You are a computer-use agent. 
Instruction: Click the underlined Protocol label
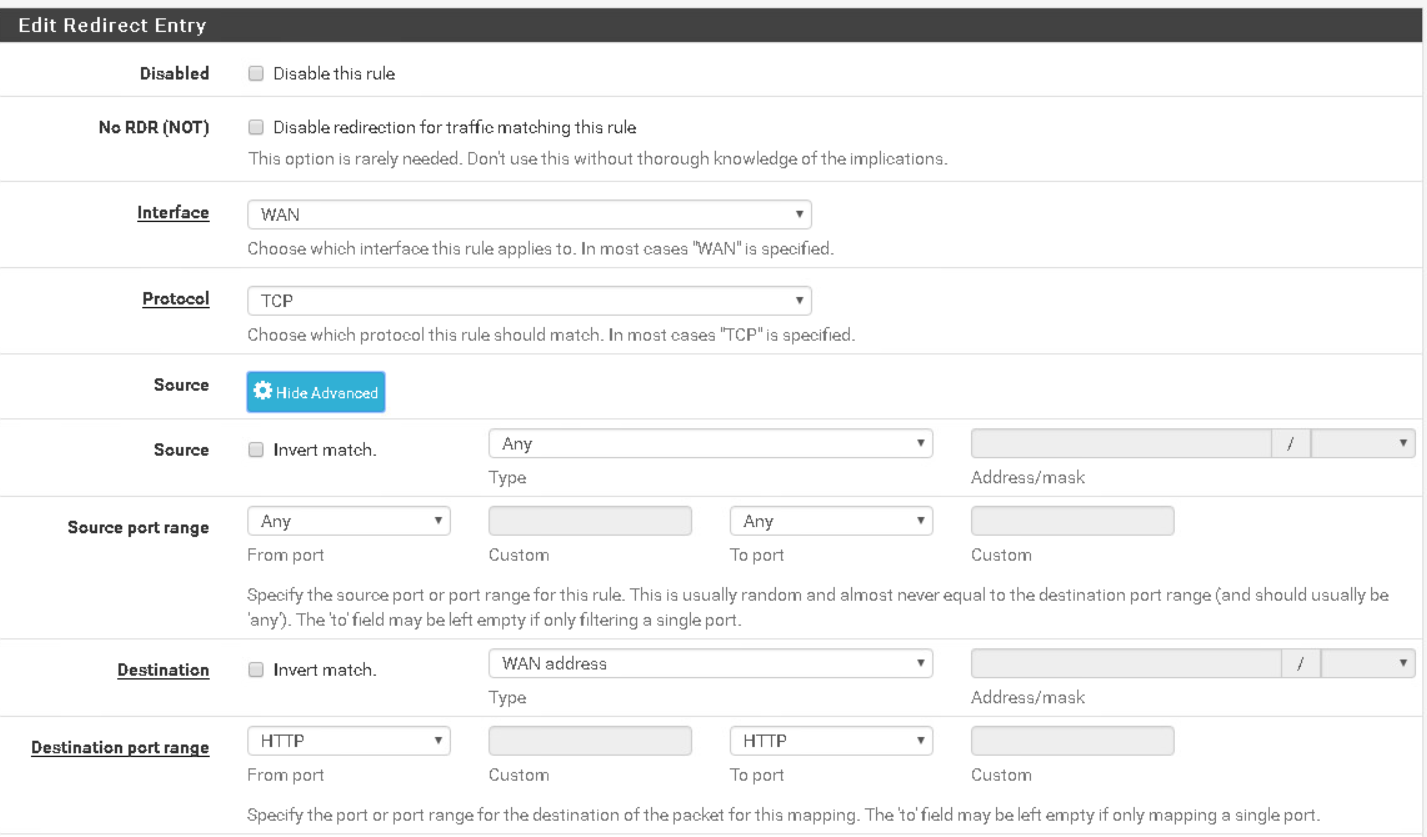click(x=176, y=299)
